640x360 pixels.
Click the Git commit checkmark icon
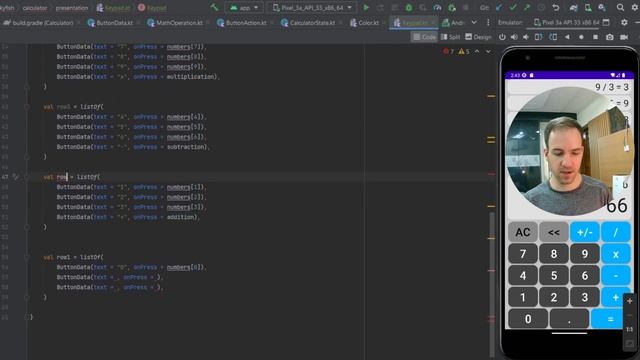pyautogui.click(x=513, y=7)
